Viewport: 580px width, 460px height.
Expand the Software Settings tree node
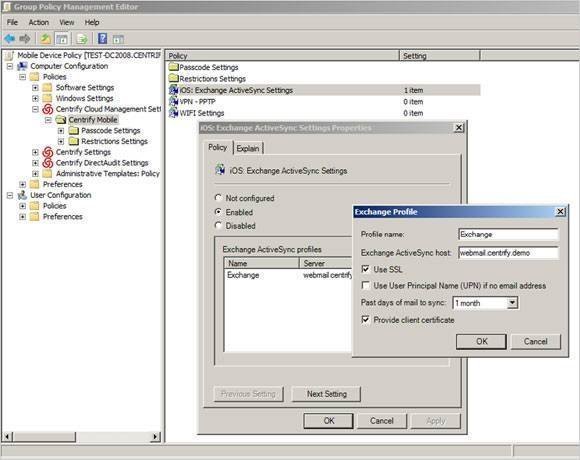pos(35,88)
